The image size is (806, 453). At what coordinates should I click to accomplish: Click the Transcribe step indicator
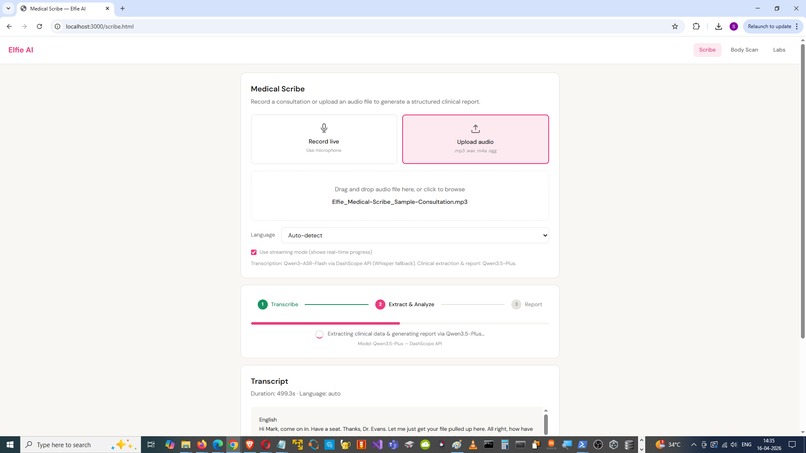tap(278, 304)
